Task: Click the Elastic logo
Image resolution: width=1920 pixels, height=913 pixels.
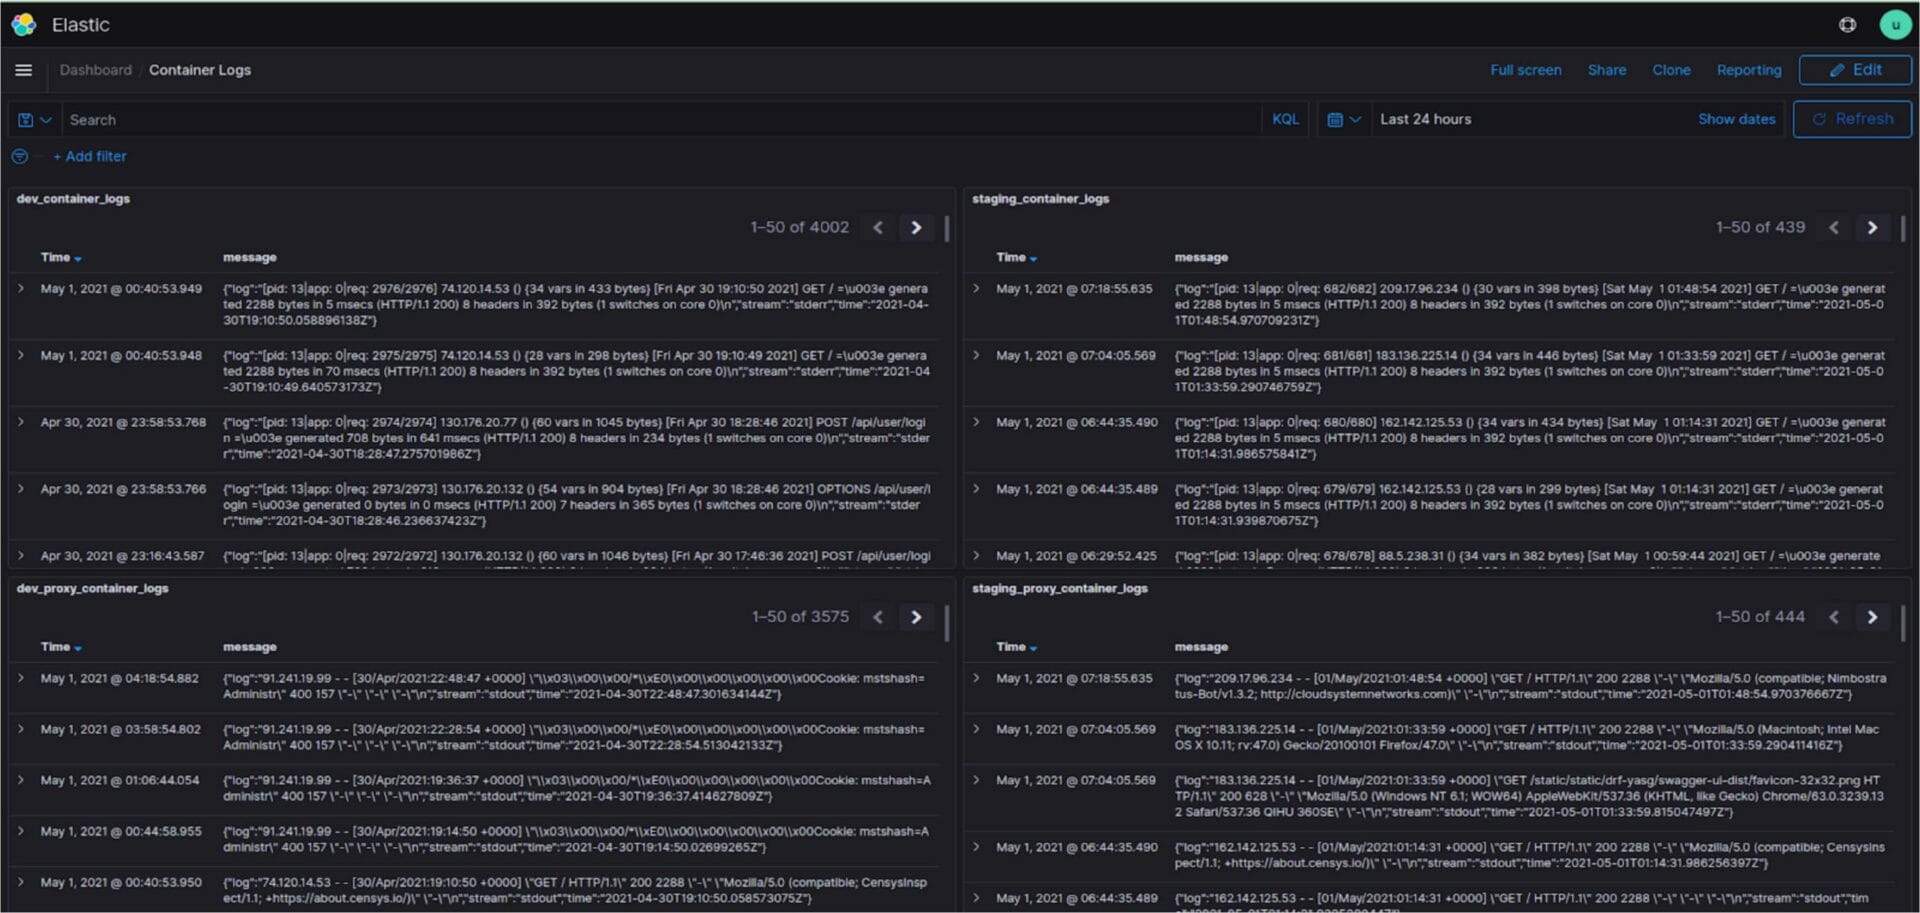Action: [x=22, y=24]
